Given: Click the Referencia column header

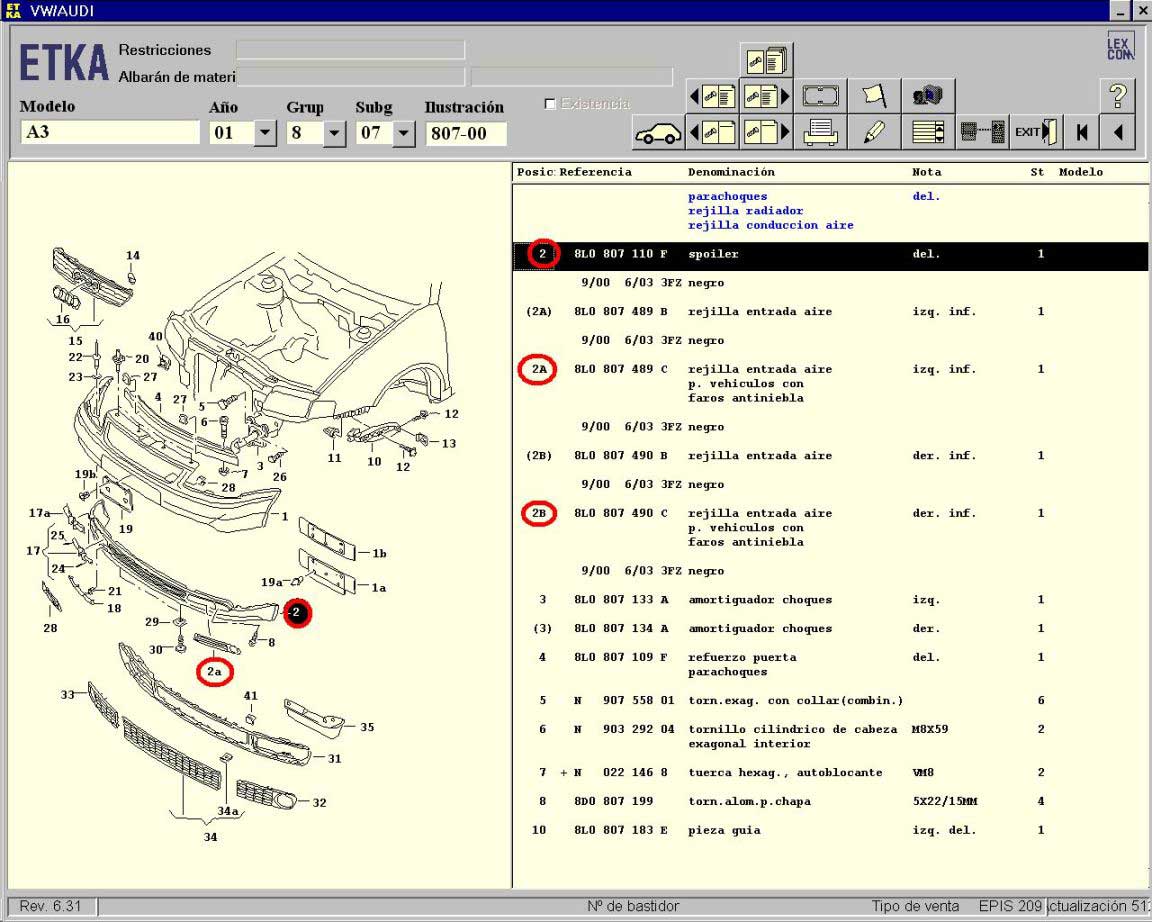Looking at the screenshot, I should pyautogui.click(x=595, y=172).
